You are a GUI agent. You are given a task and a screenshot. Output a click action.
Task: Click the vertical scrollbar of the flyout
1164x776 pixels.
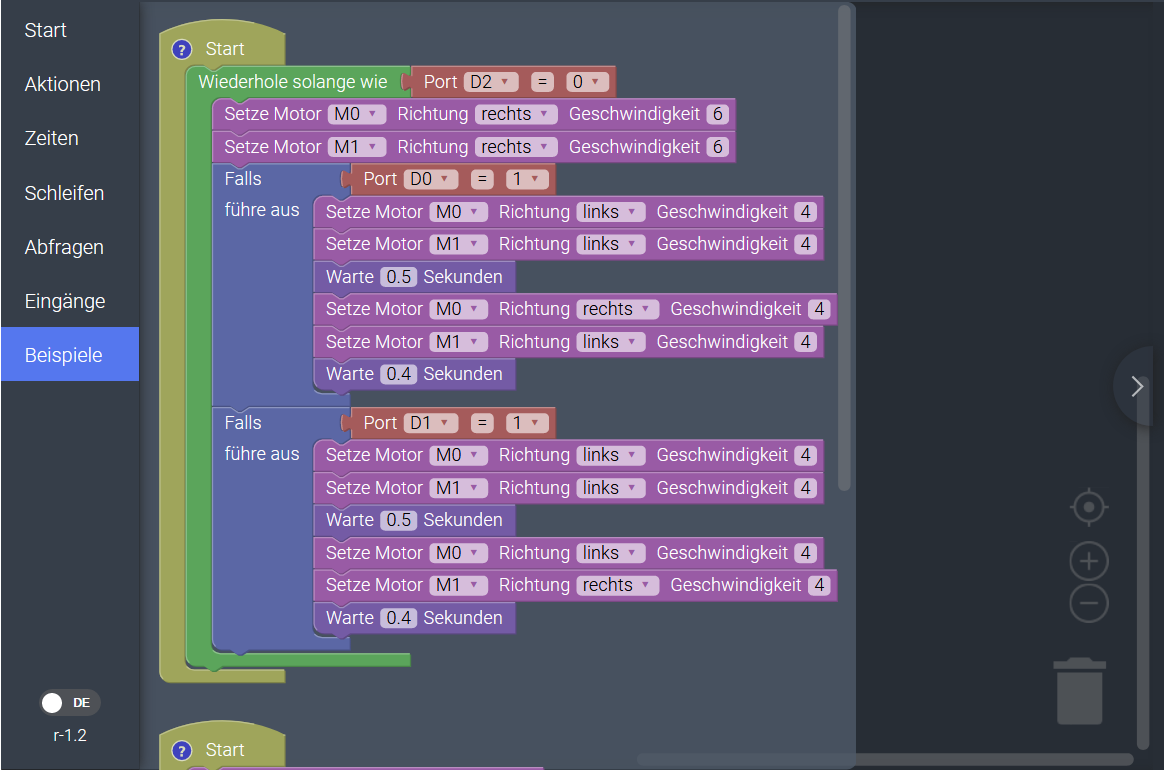click(845, 250)
